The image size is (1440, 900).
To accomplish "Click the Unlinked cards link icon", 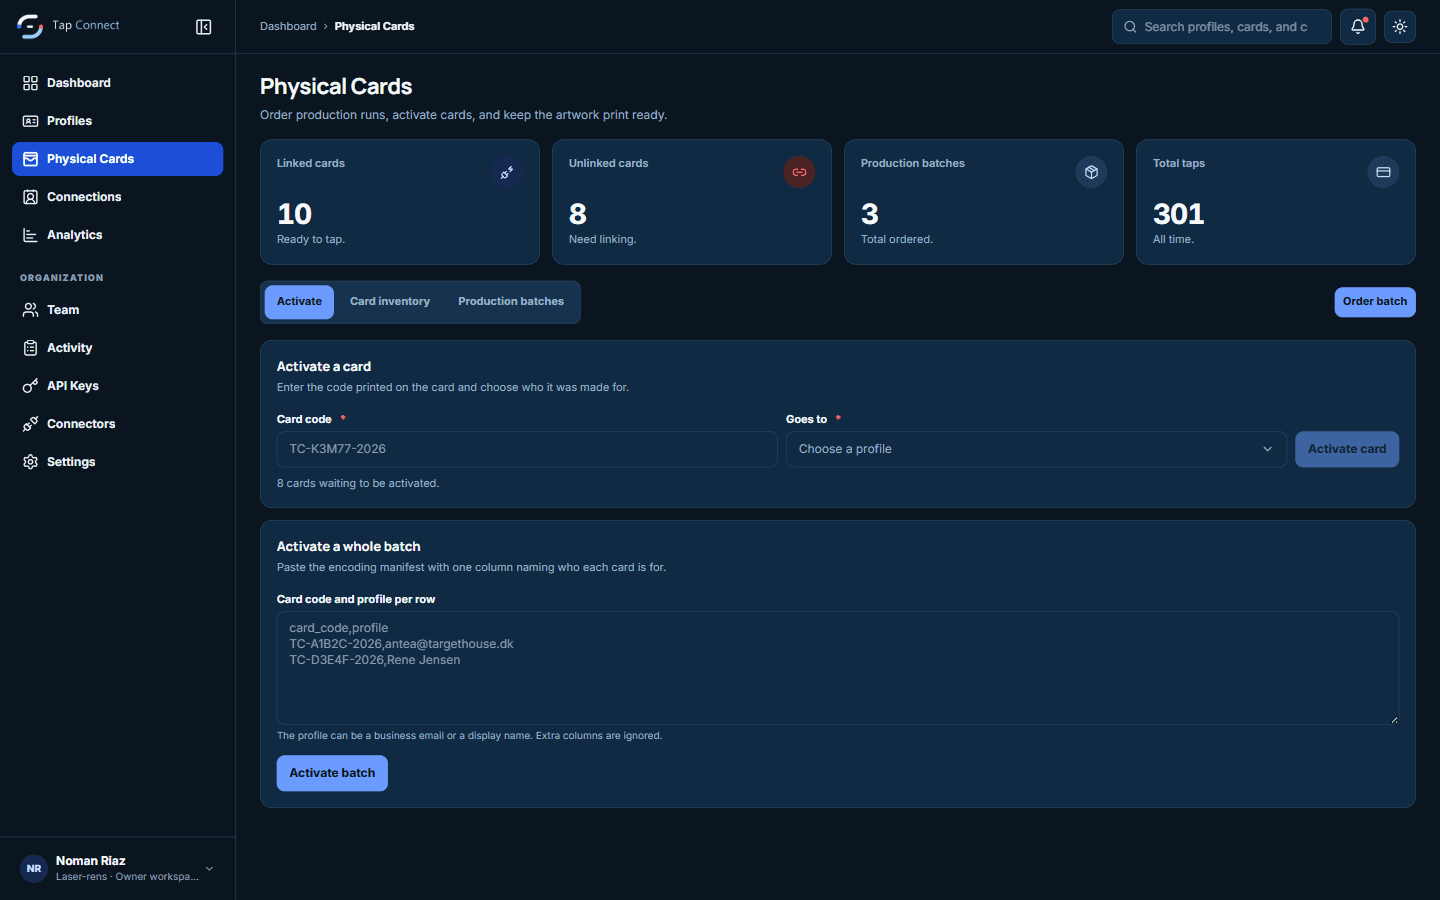I will [x=799, y=172].
